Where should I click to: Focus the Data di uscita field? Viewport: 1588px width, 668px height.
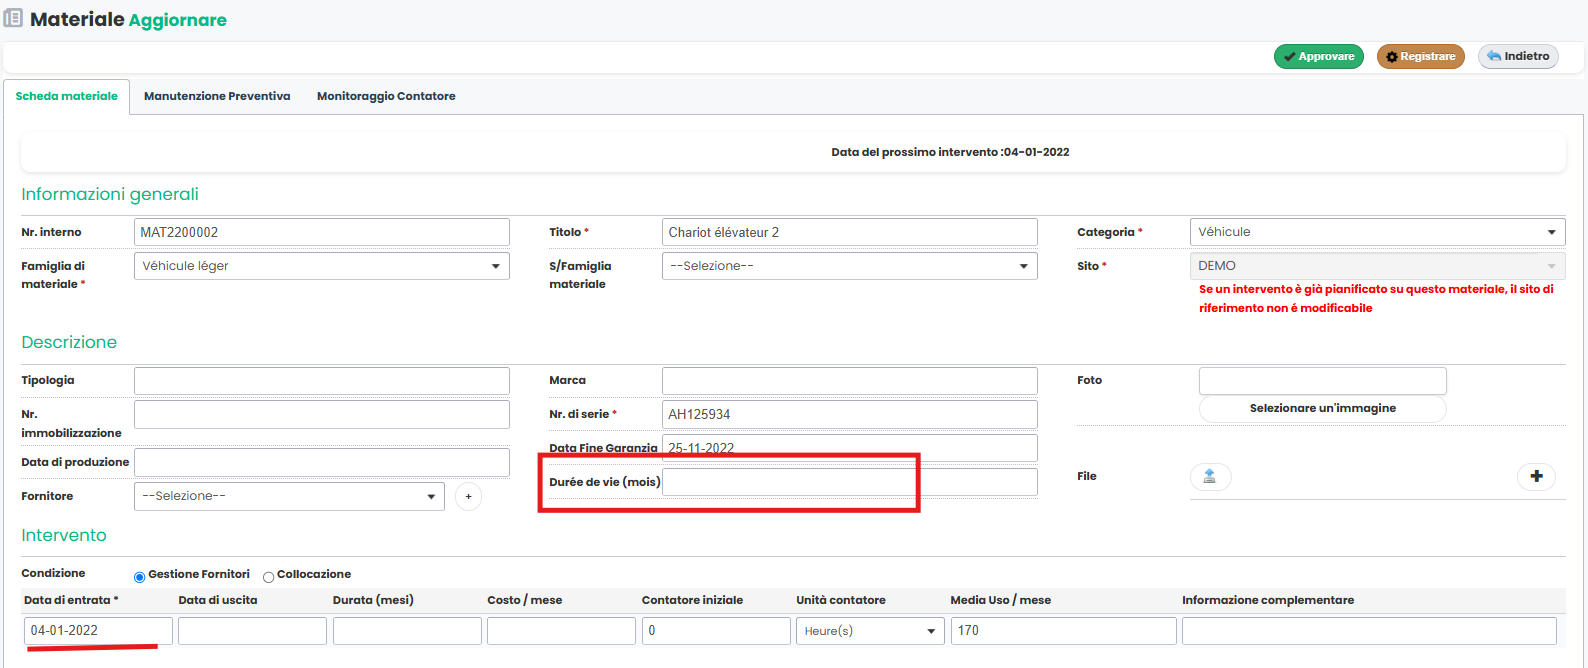click(252, 631)
